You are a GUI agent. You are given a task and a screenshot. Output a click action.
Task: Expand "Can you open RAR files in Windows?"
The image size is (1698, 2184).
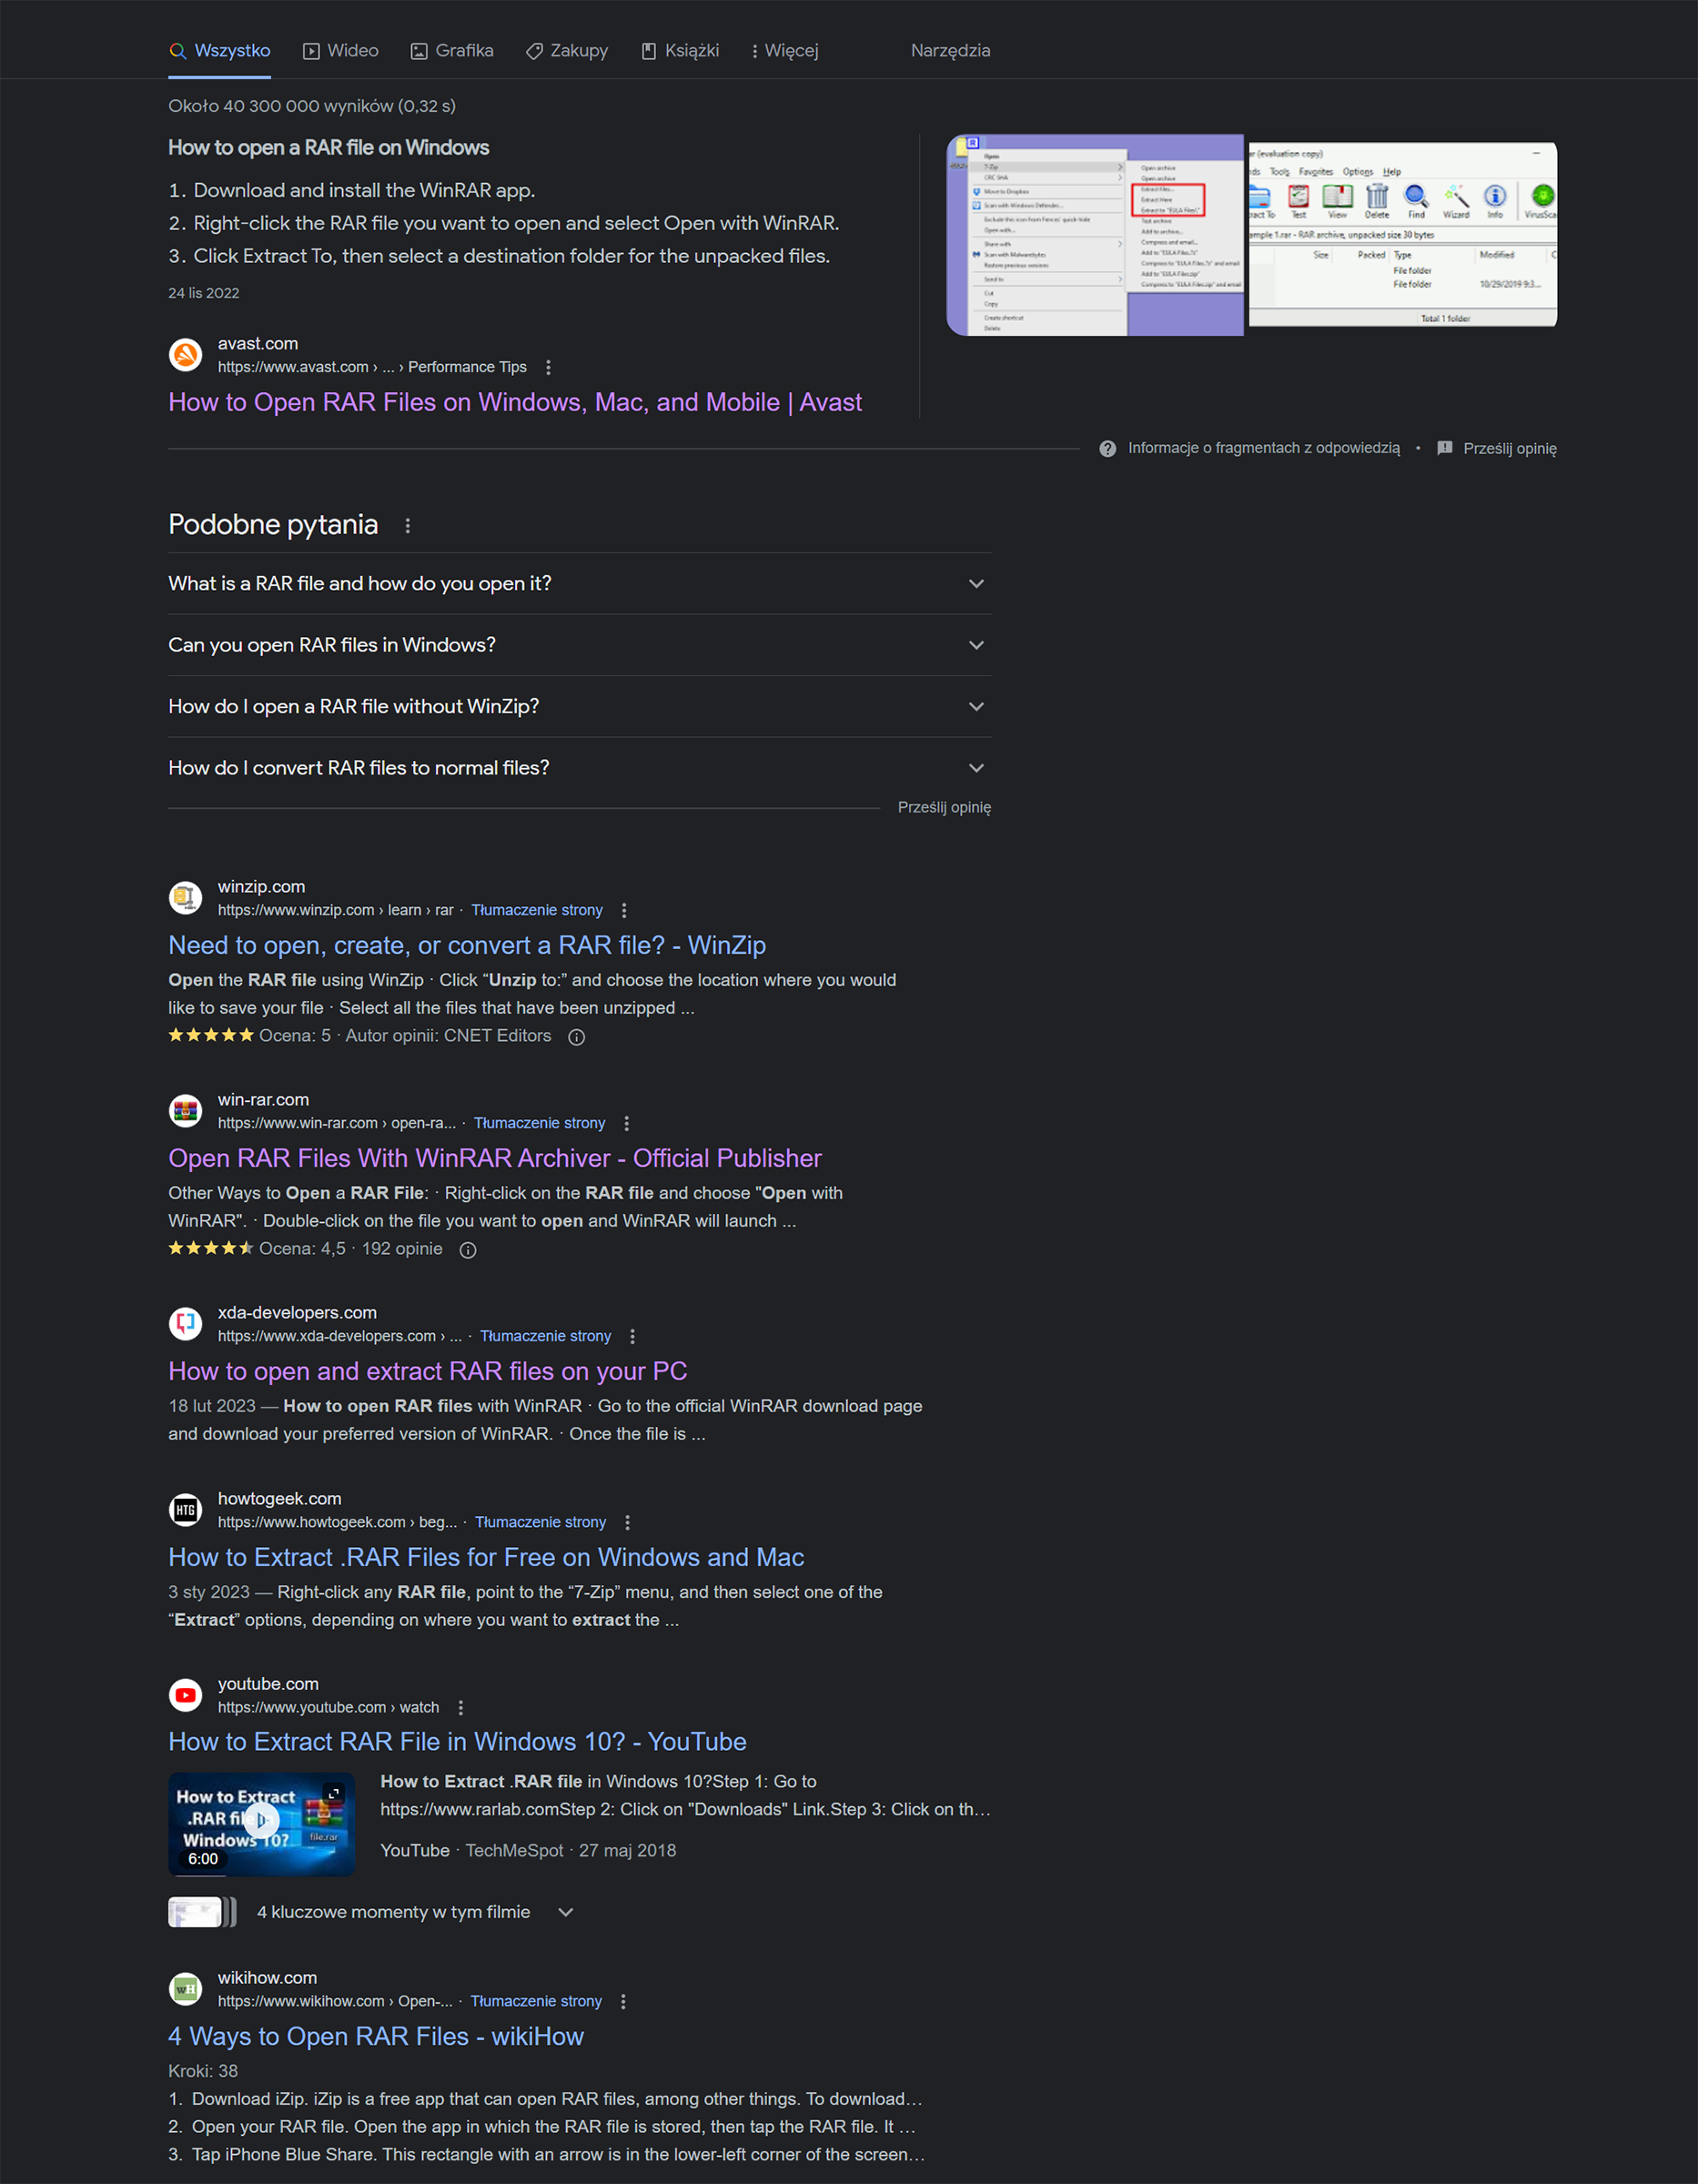tap(580, 645)
